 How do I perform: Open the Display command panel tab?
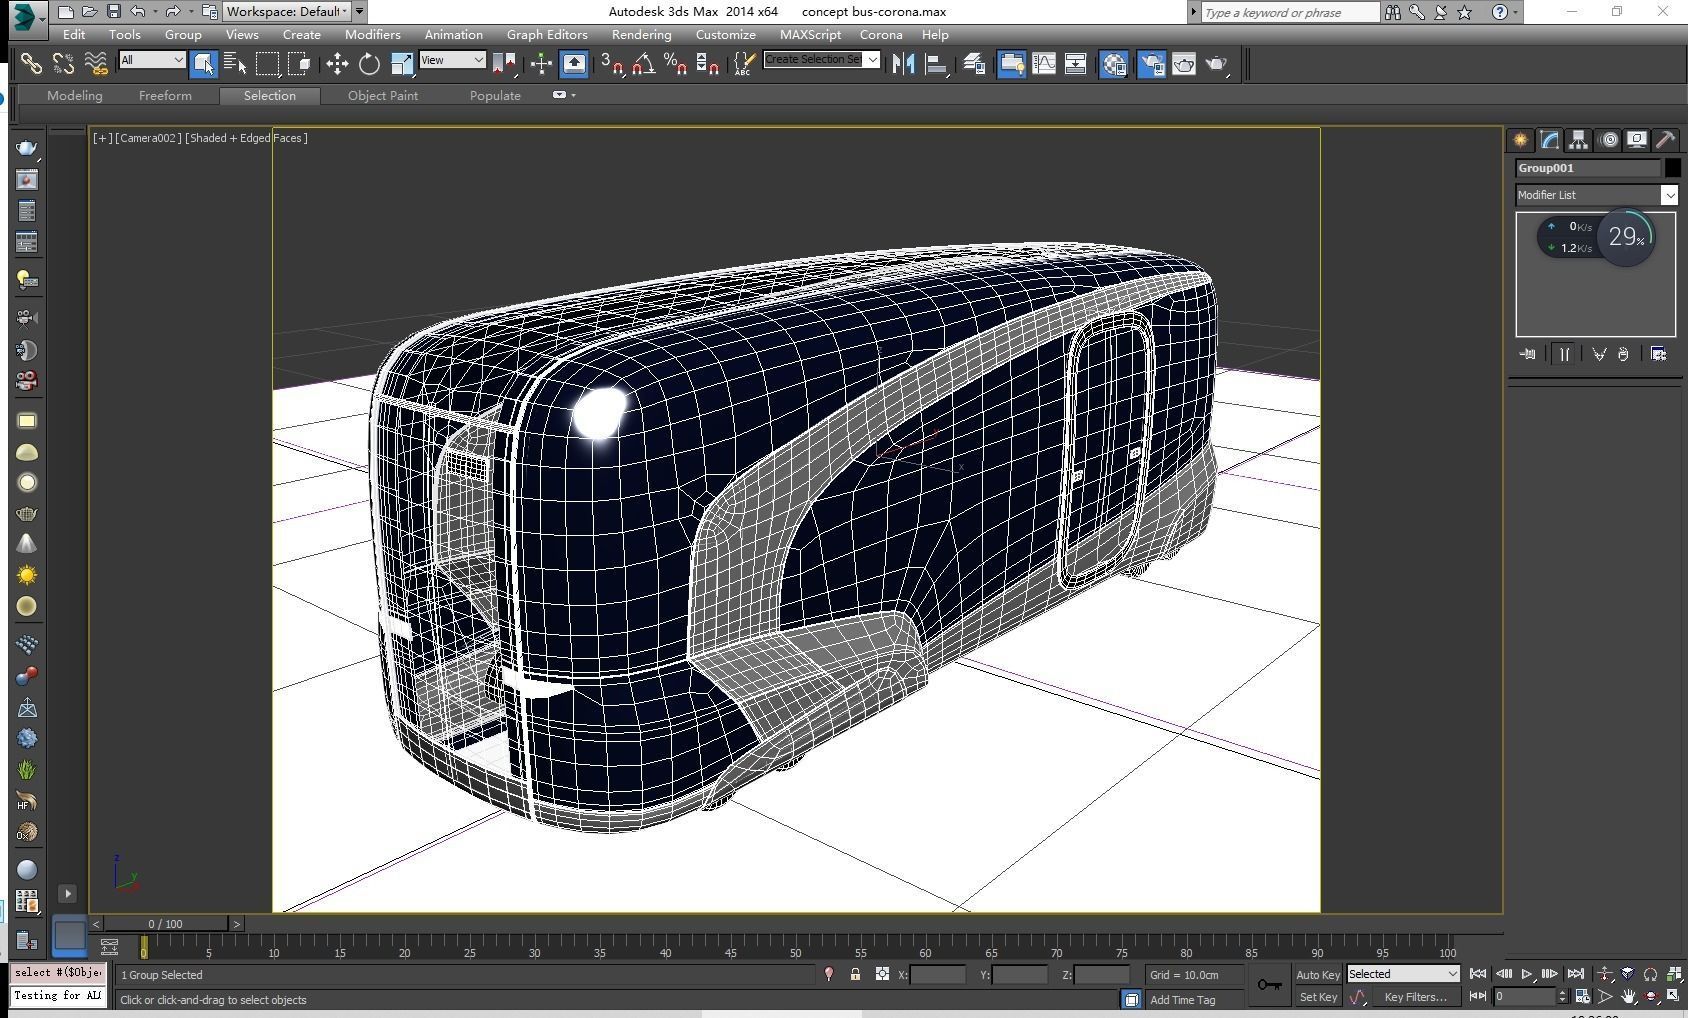[1637, 140]
